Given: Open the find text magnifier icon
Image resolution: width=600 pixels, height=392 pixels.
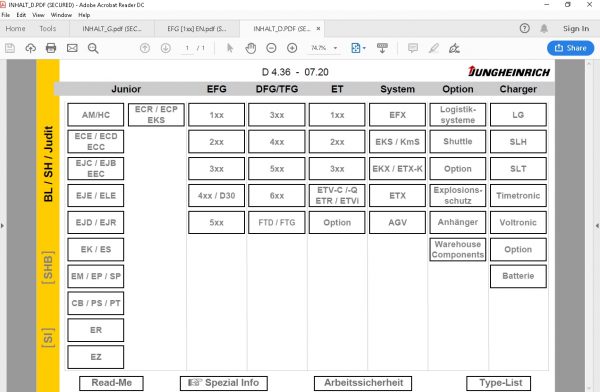Looking at the screenshot, I should click(93, 48).
